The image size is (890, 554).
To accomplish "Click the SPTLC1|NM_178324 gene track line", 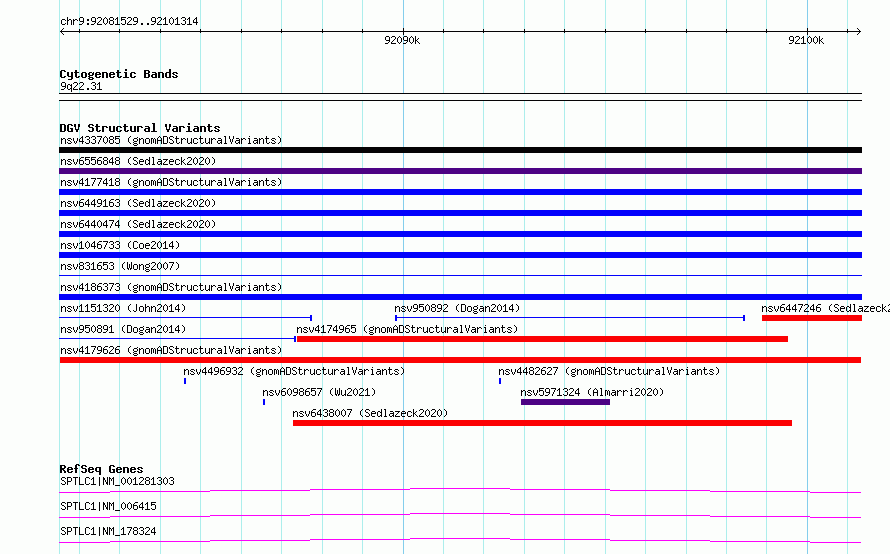I will point(460,540).
